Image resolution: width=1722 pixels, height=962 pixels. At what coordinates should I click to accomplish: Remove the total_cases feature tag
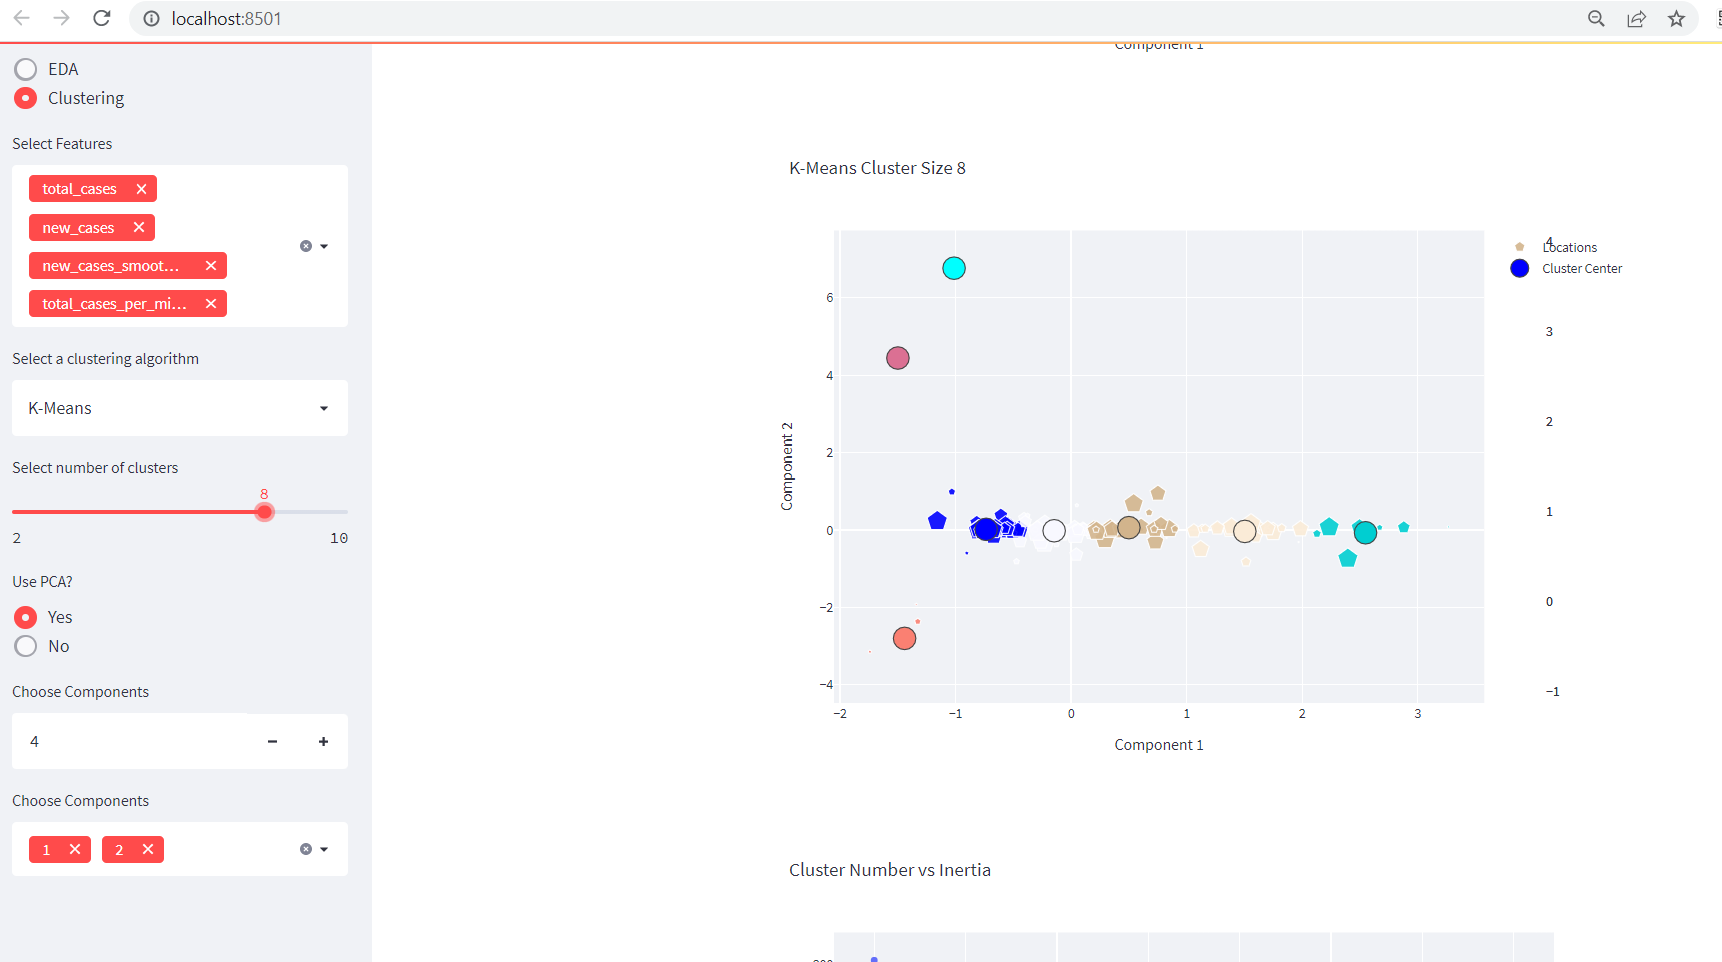click(x=141, y=189)
